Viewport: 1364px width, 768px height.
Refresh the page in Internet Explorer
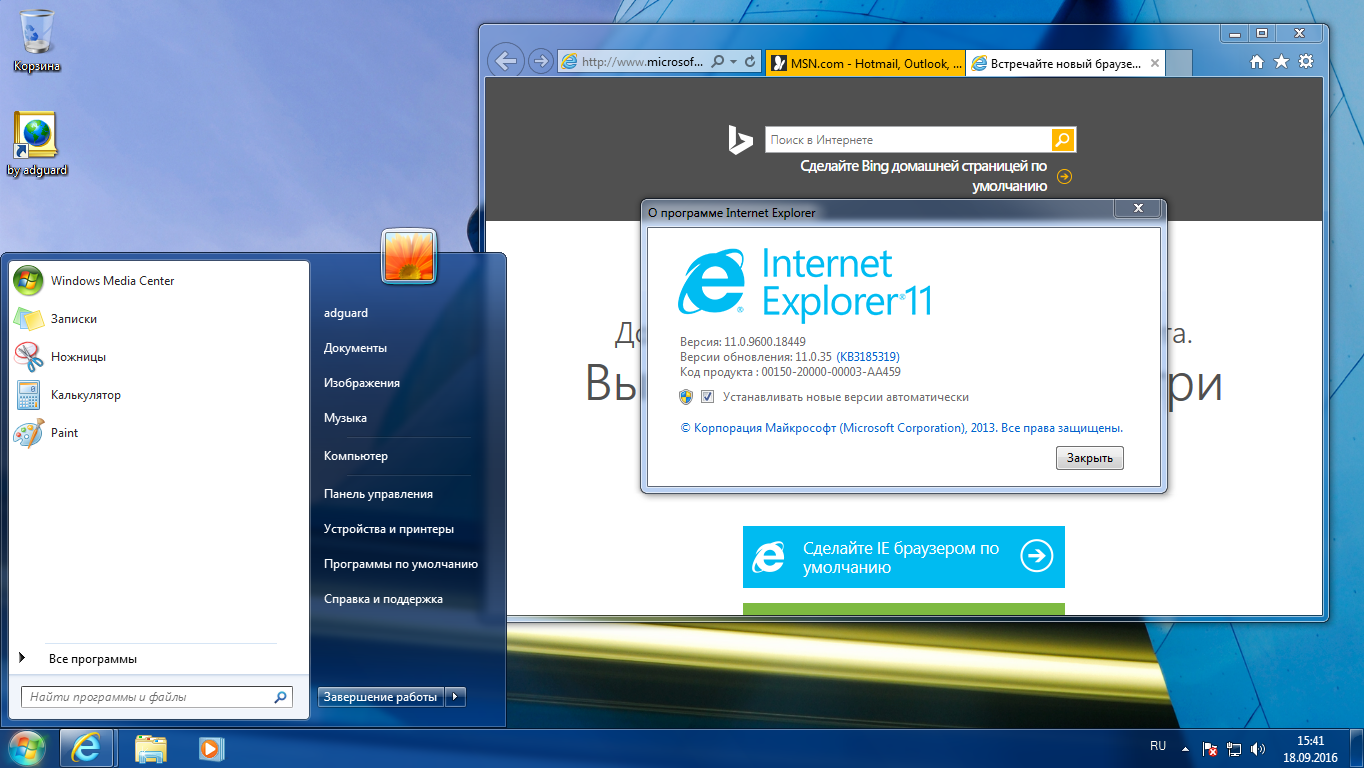(752, 62)
